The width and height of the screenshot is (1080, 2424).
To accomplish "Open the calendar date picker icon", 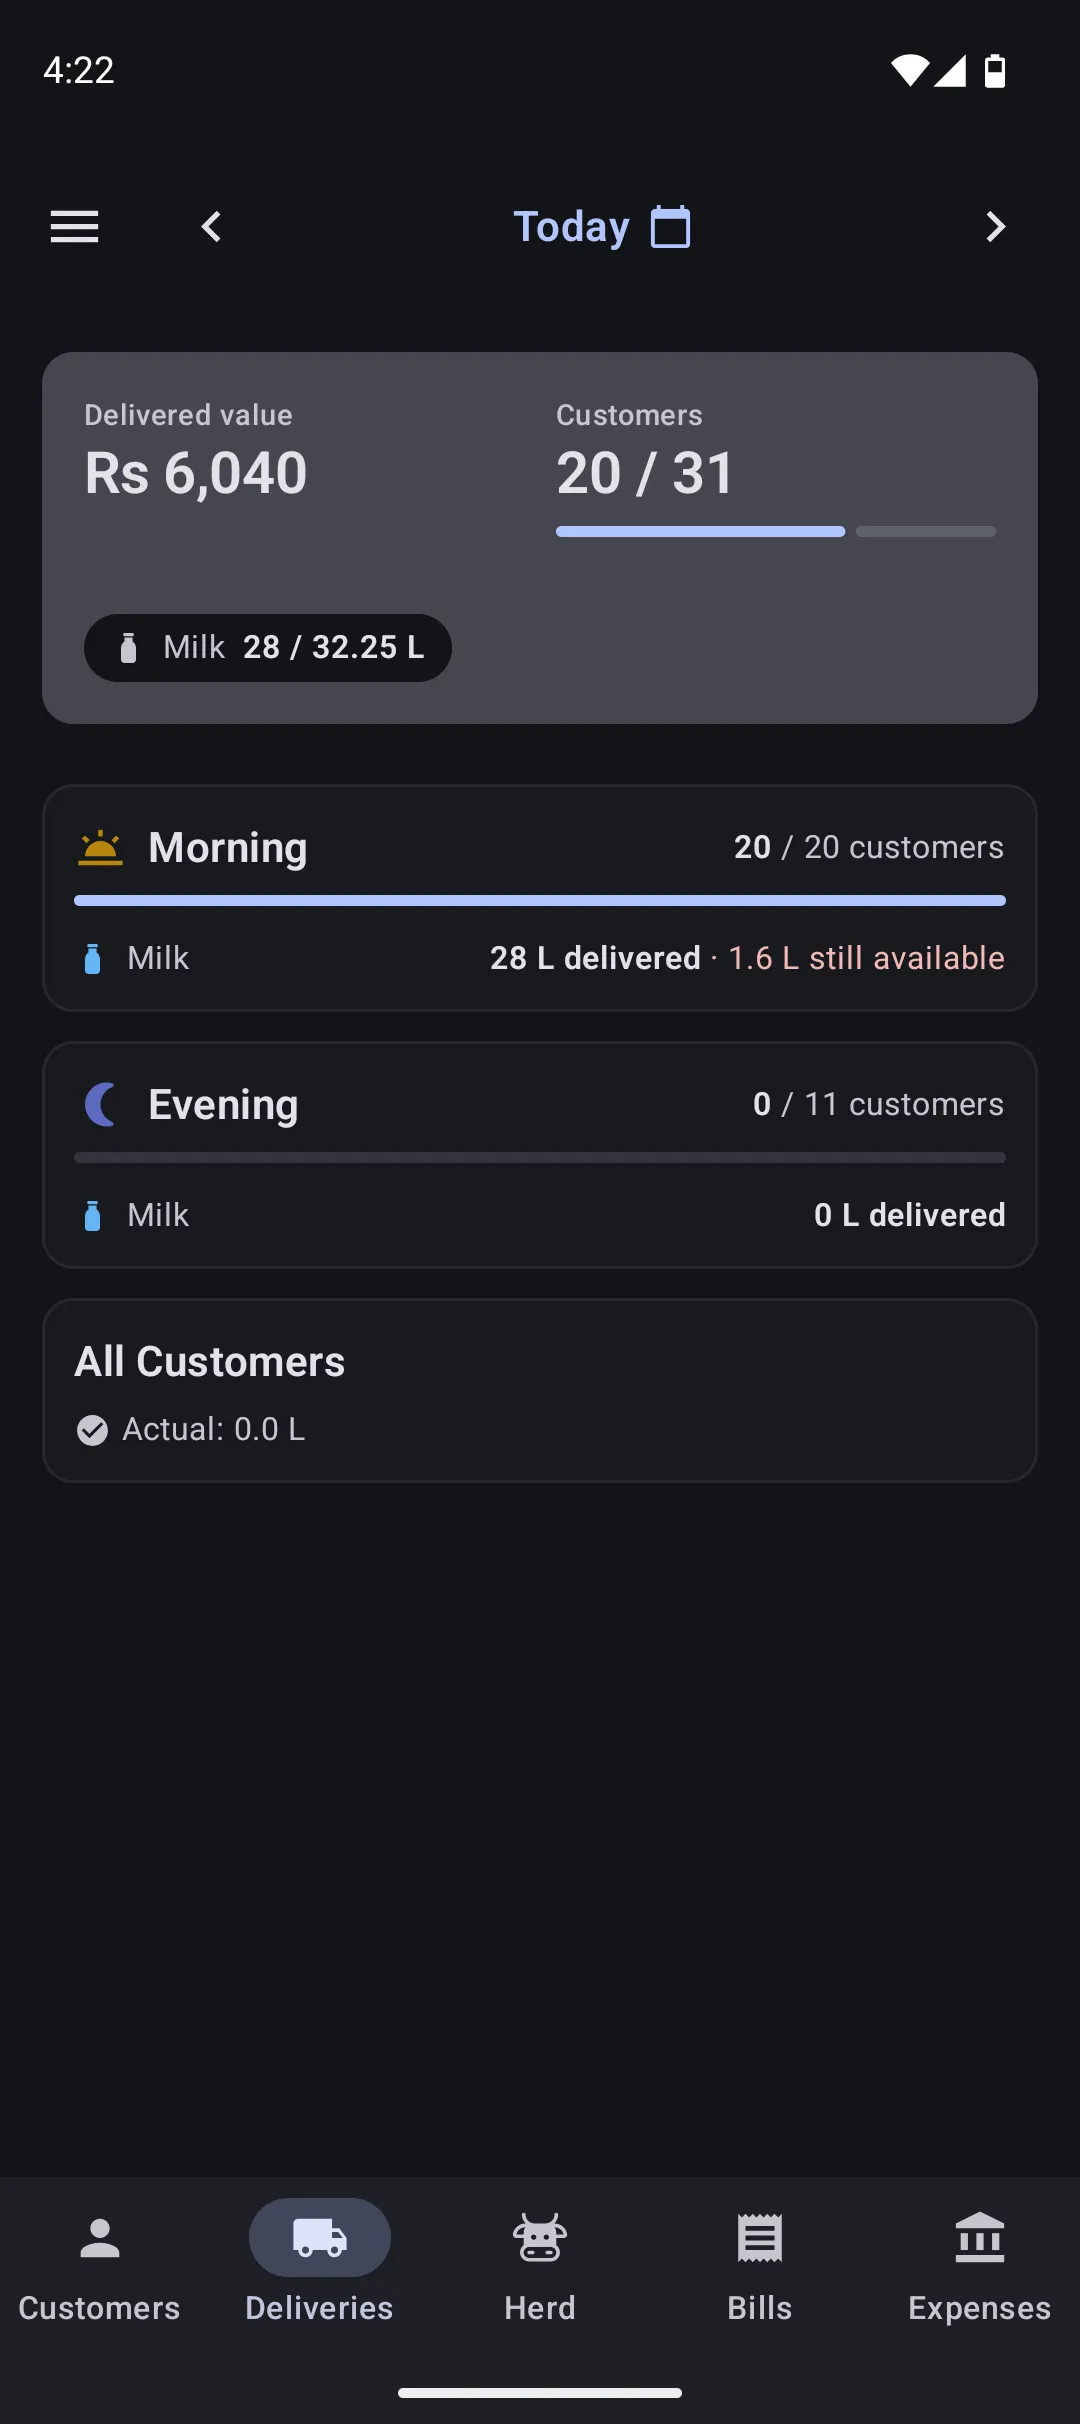I will pos(671,227).
